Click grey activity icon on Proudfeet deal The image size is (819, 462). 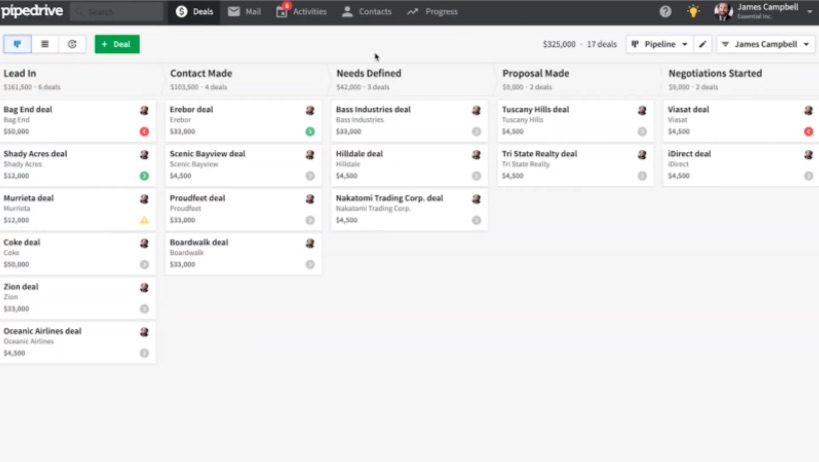tap(310, 220)
